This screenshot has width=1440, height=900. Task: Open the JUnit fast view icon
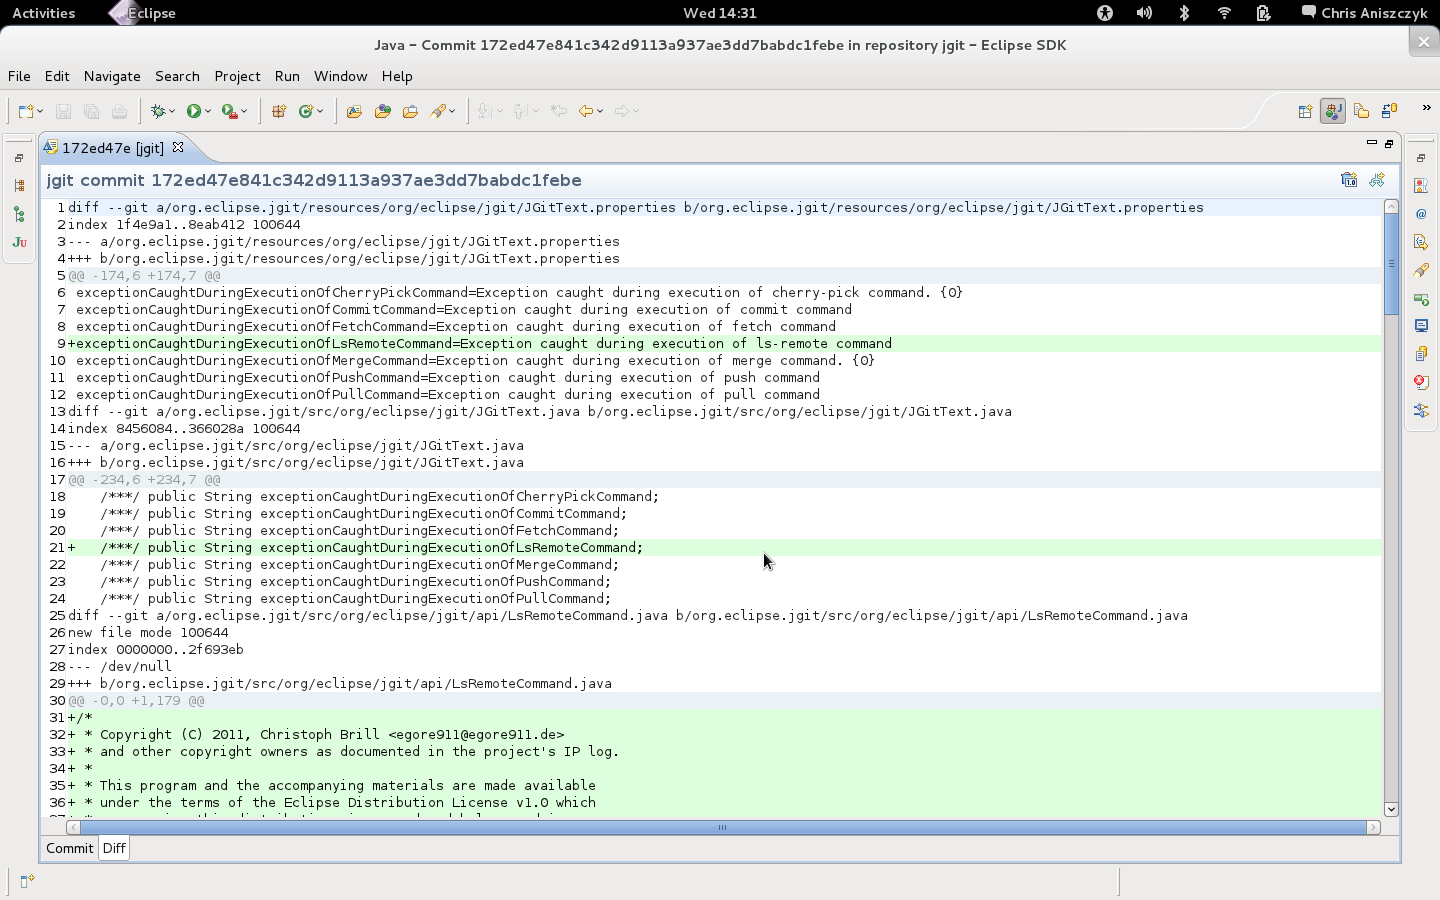19,242
